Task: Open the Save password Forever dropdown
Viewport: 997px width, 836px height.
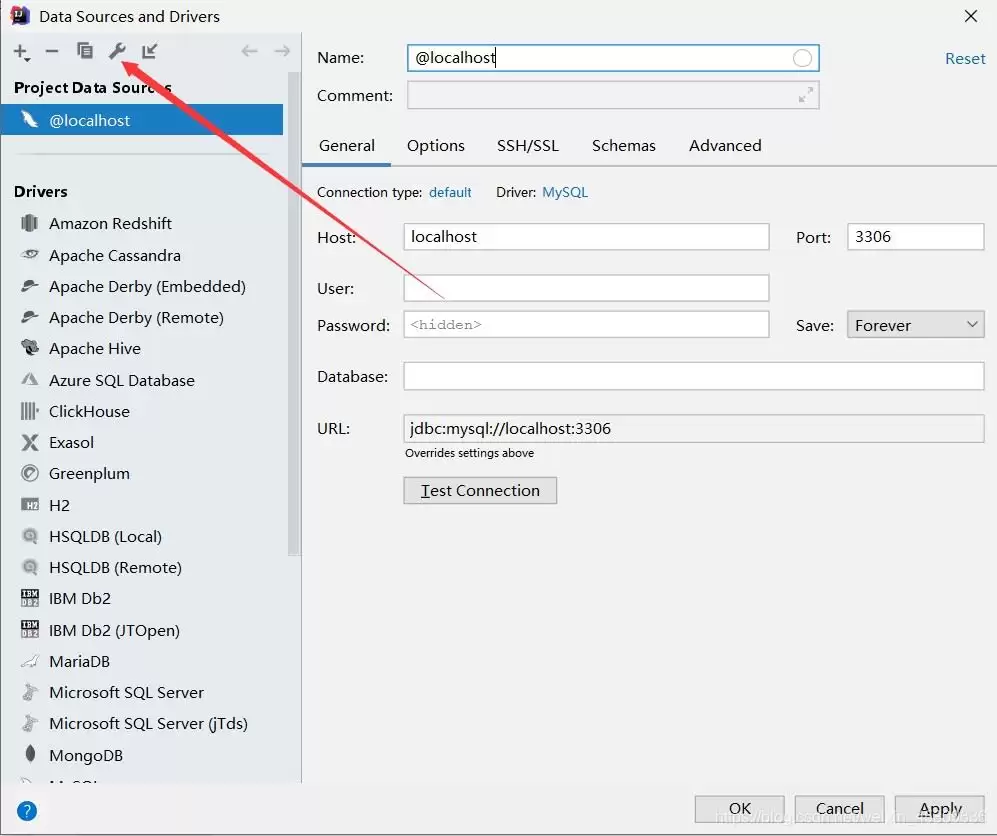Action: pyautogui.click(x=915, y=325)
